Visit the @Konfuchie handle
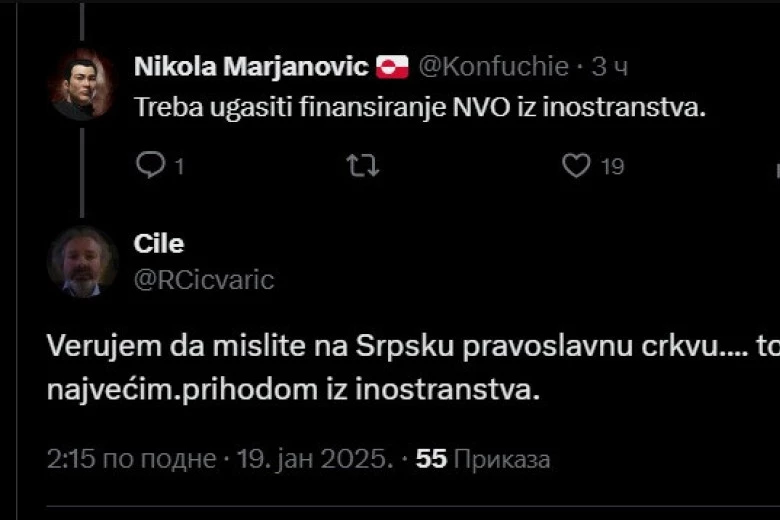This screenshot has height=520, width=780. point(492,67)
